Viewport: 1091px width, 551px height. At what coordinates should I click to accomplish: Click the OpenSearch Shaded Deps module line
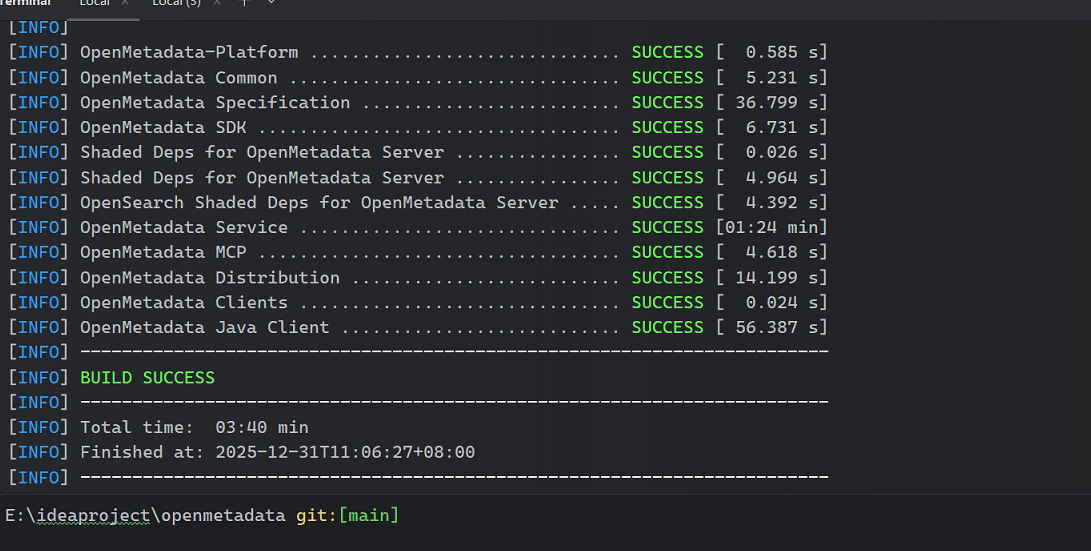417,202
